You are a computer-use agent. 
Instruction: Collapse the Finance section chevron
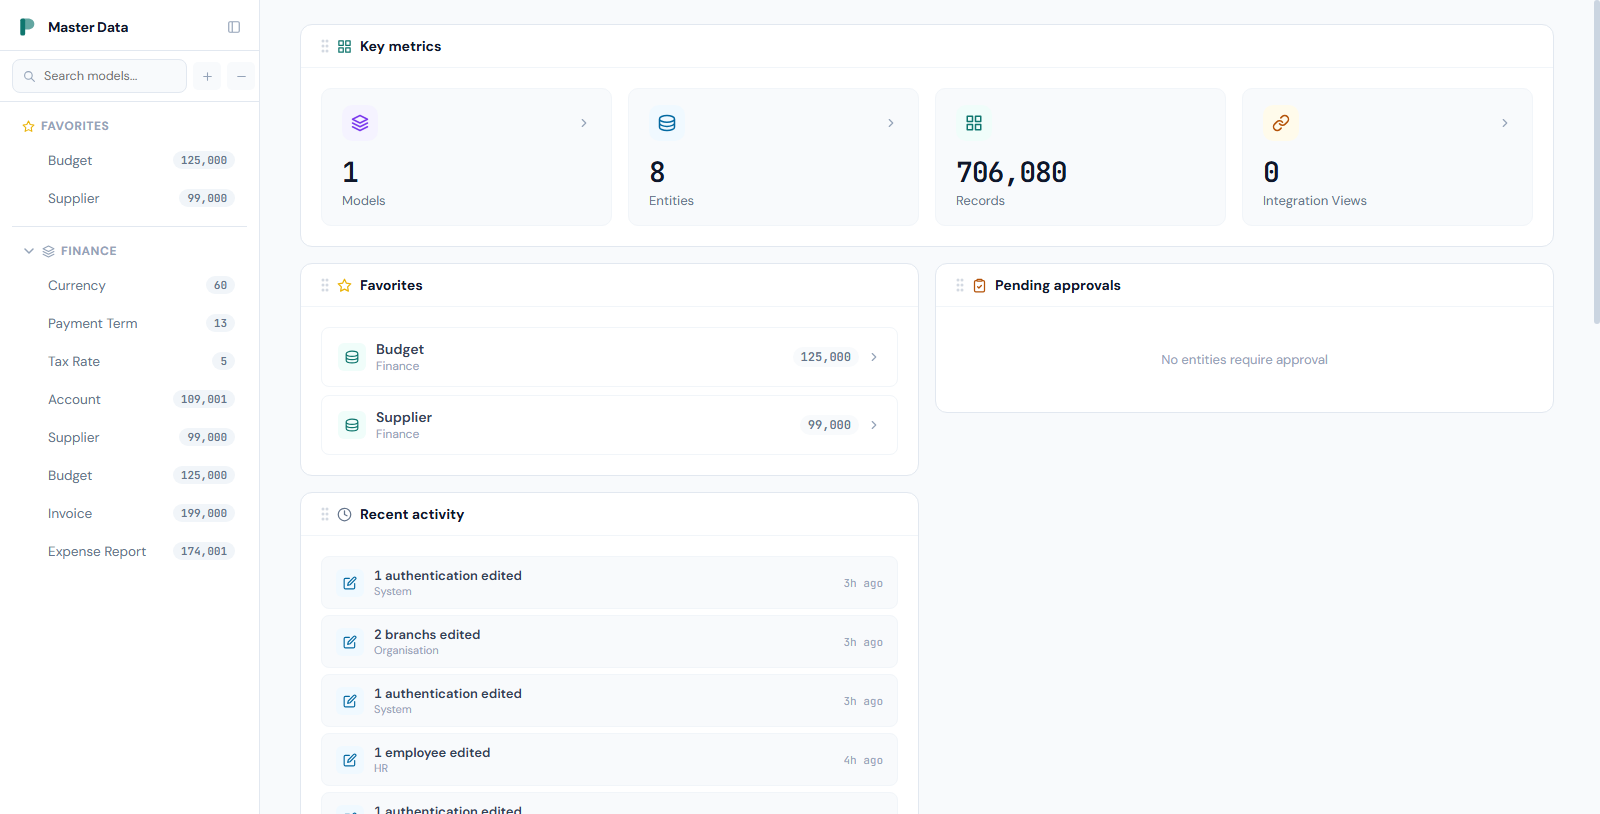(x=29, y=251)
